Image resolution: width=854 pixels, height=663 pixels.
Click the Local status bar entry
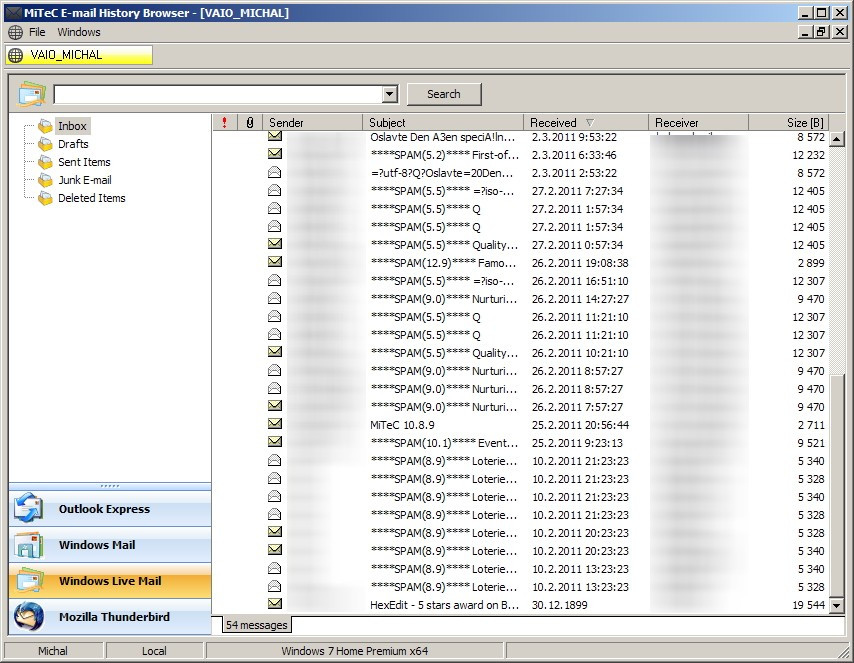pyautogui.click(x=154, y=651)
